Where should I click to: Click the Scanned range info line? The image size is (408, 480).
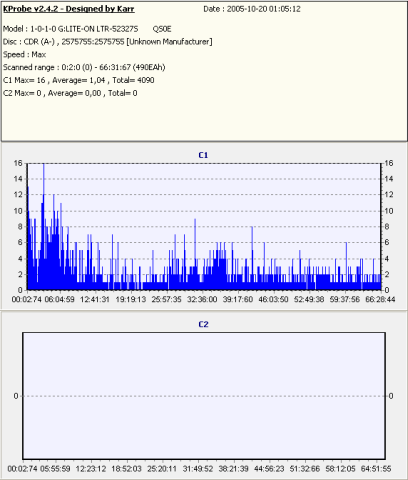[x=84, y=67]
